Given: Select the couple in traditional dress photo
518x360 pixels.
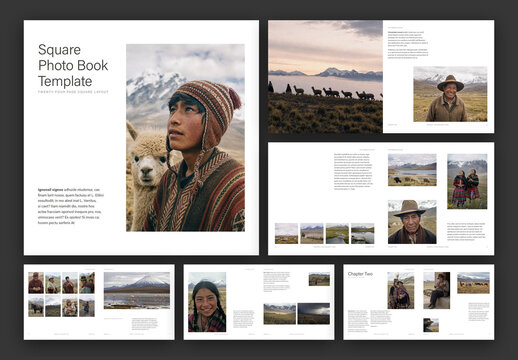Looking at the screenshot, I should pyautogui.click(x=400, y=290).
